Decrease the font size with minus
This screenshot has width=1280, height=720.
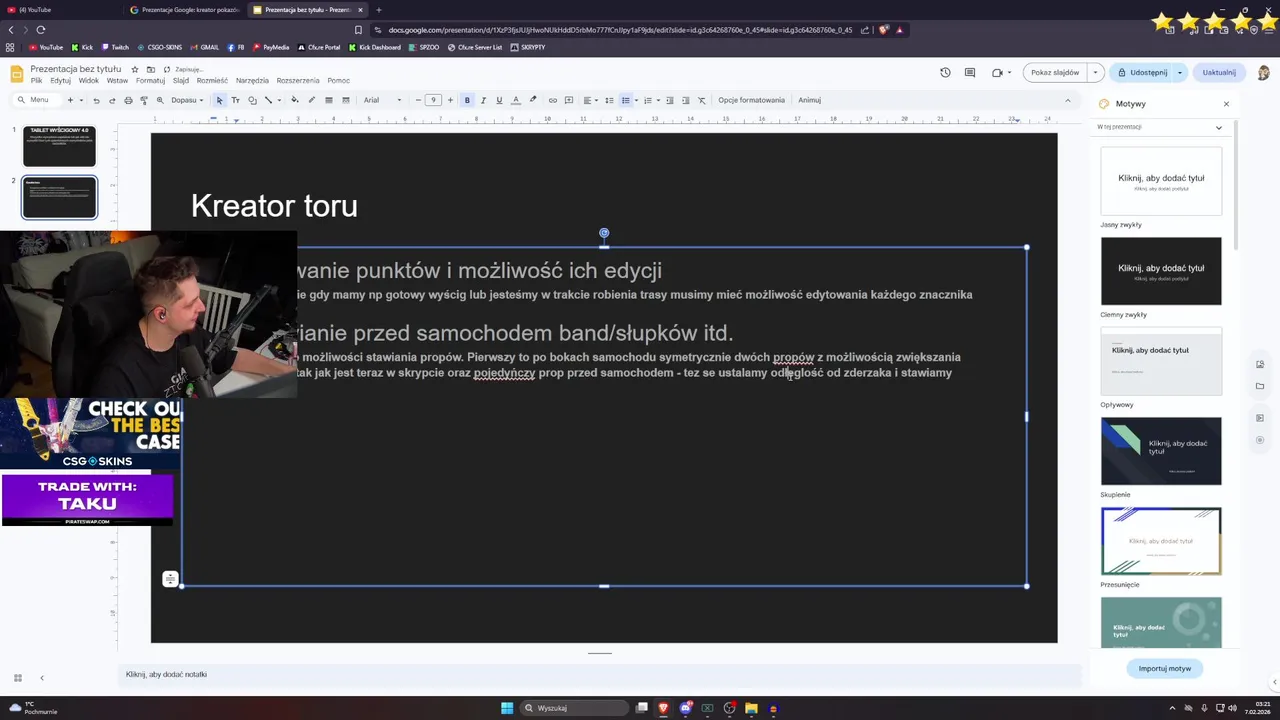(x=417, y=100)
